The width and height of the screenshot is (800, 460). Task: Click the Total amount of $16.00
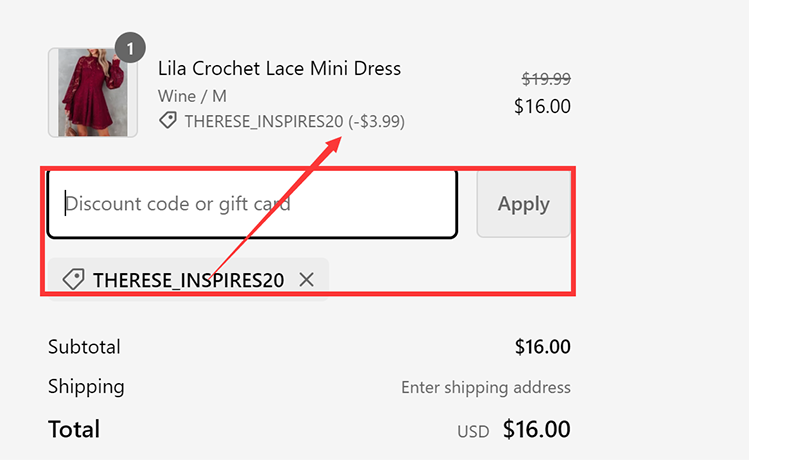click(x=536, y=429)
